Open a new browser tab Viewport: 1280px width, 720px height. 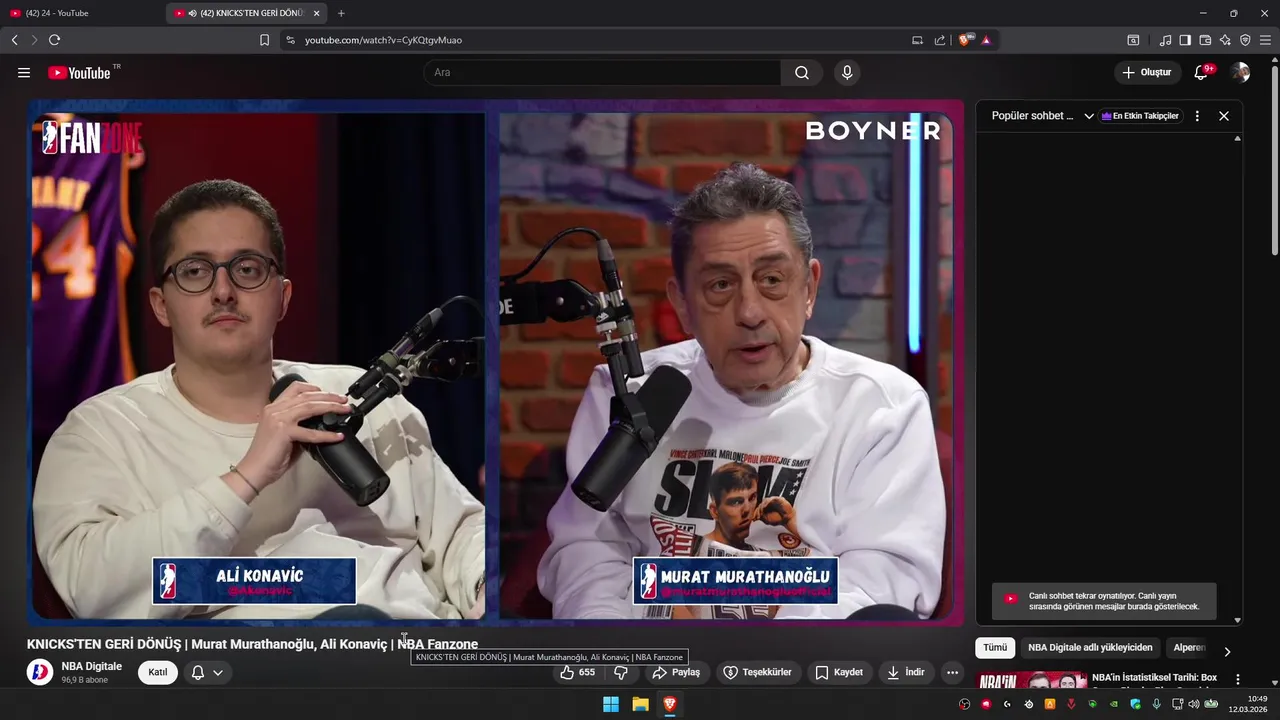tap(341, 13)
